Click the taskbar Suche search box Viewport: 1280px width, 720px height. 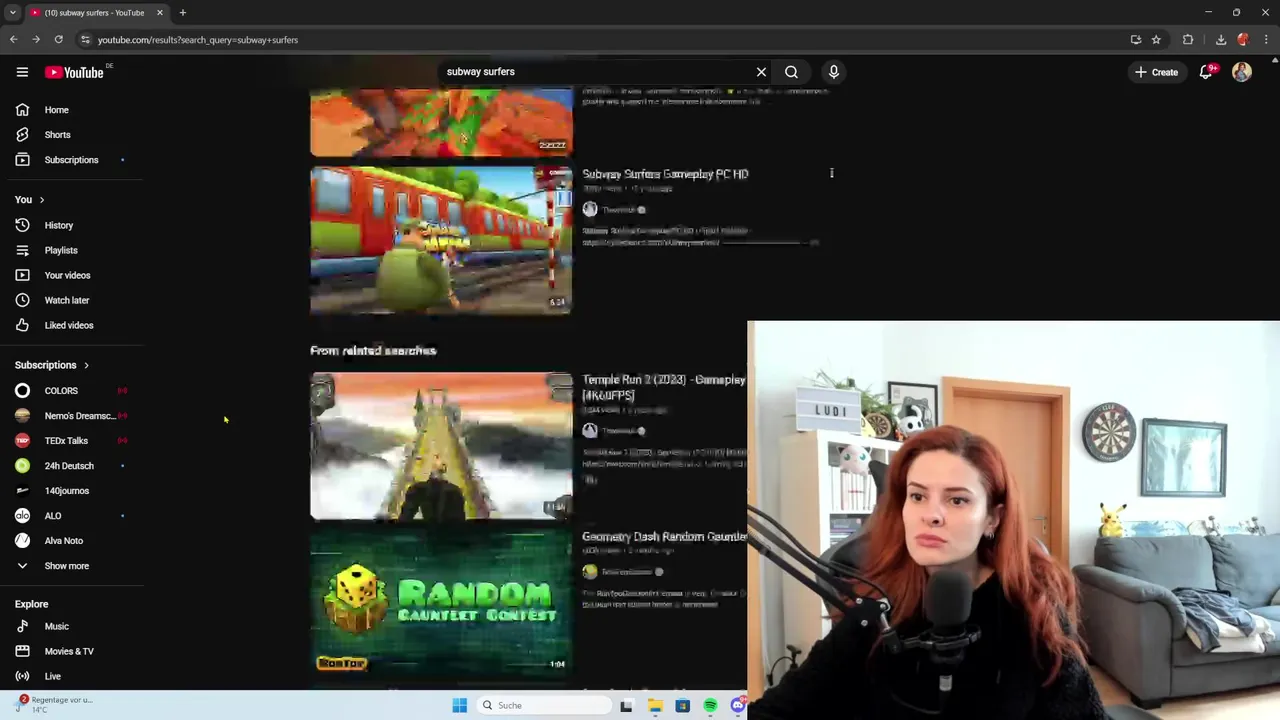[x=543, y=705]
